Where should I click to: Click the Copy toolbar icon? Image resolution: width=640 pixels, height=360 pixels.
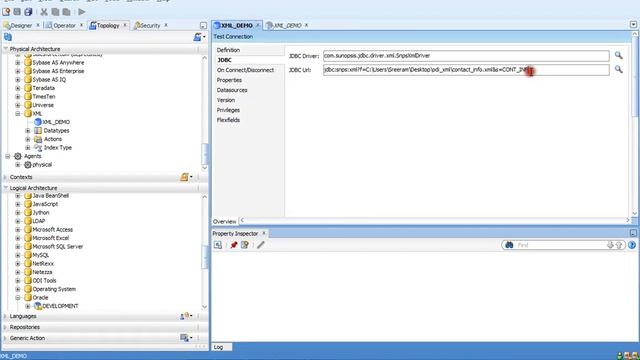click(55, 12)
